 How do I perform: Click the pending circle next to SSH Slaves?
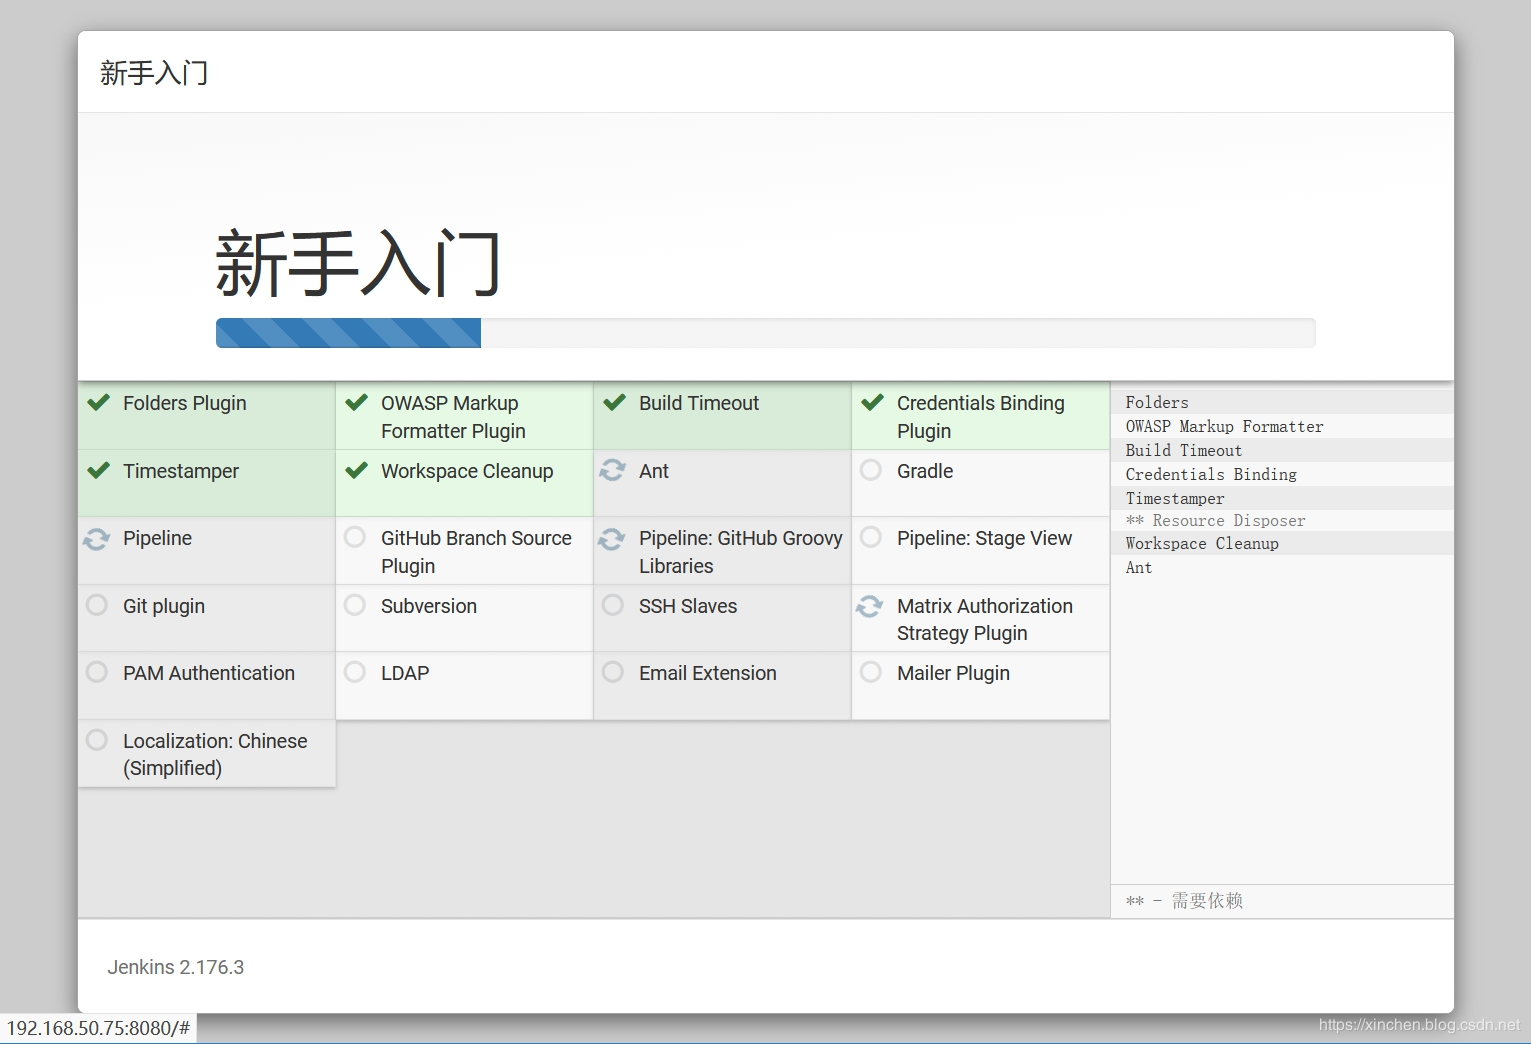pyautogui.click(x=613, y=605)
